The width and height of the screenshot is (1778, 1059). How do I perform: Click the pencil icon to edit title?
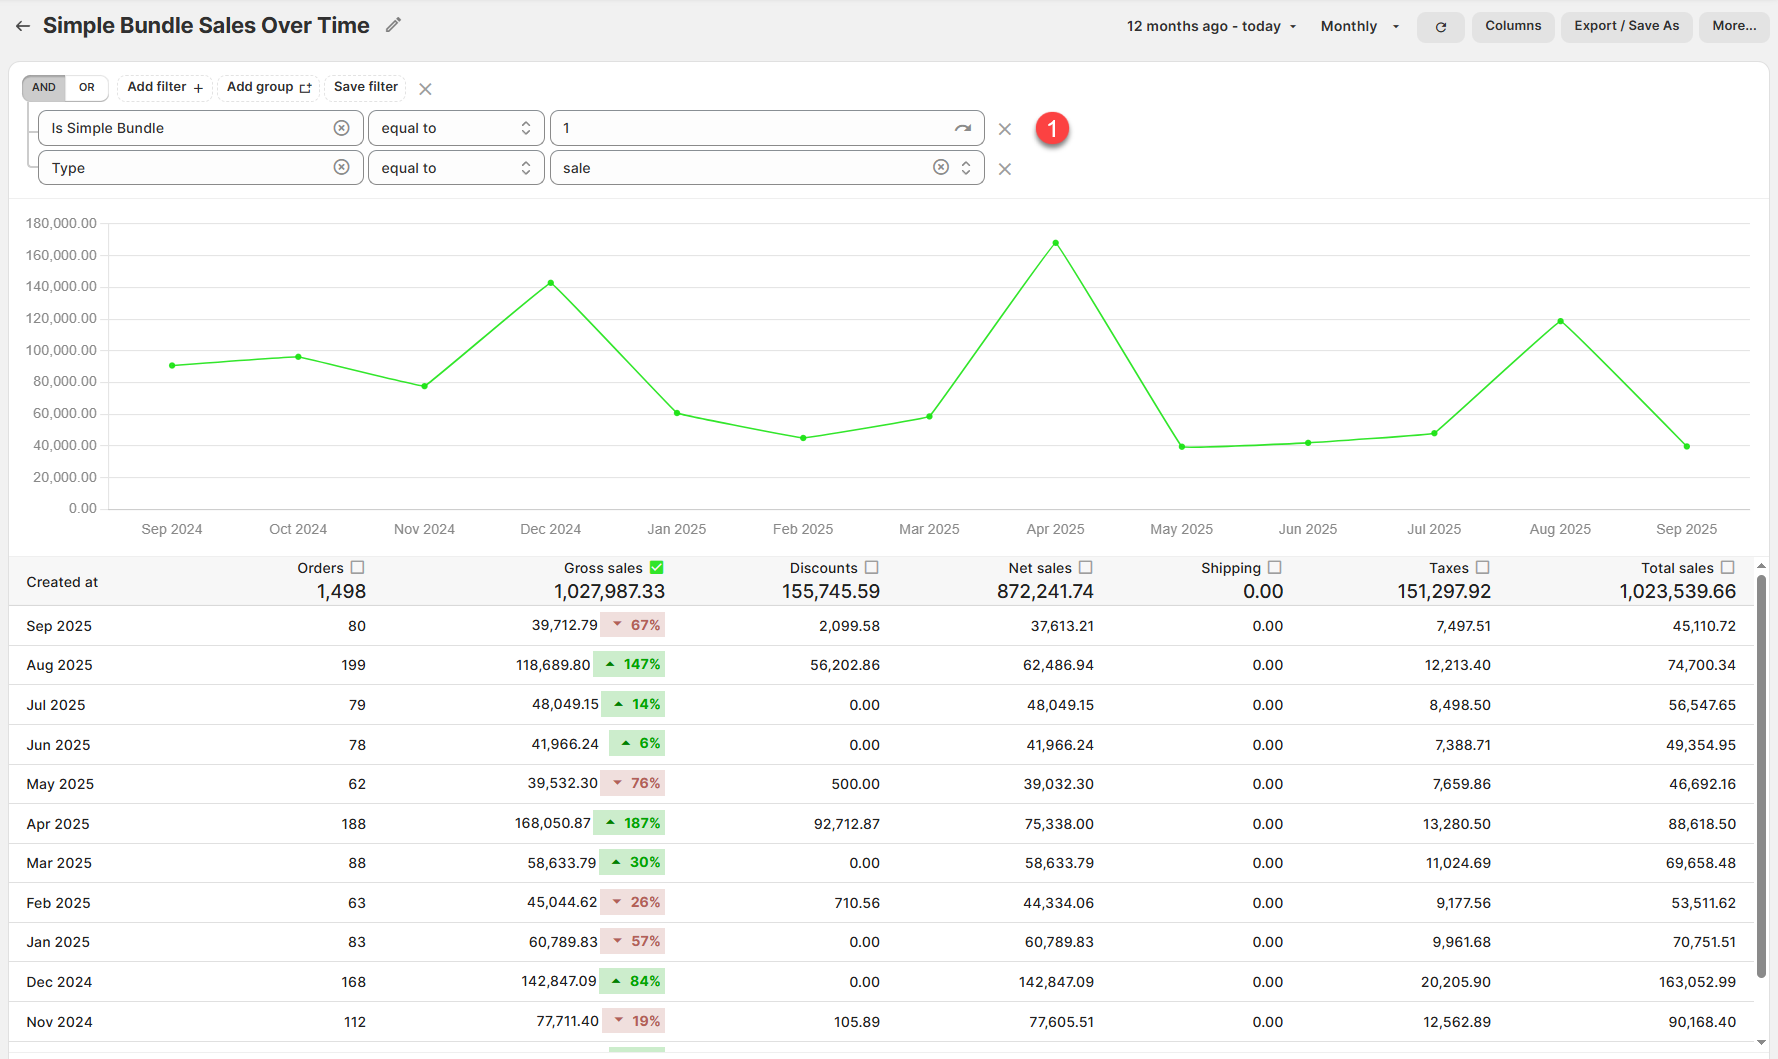[x=393, y=25]
